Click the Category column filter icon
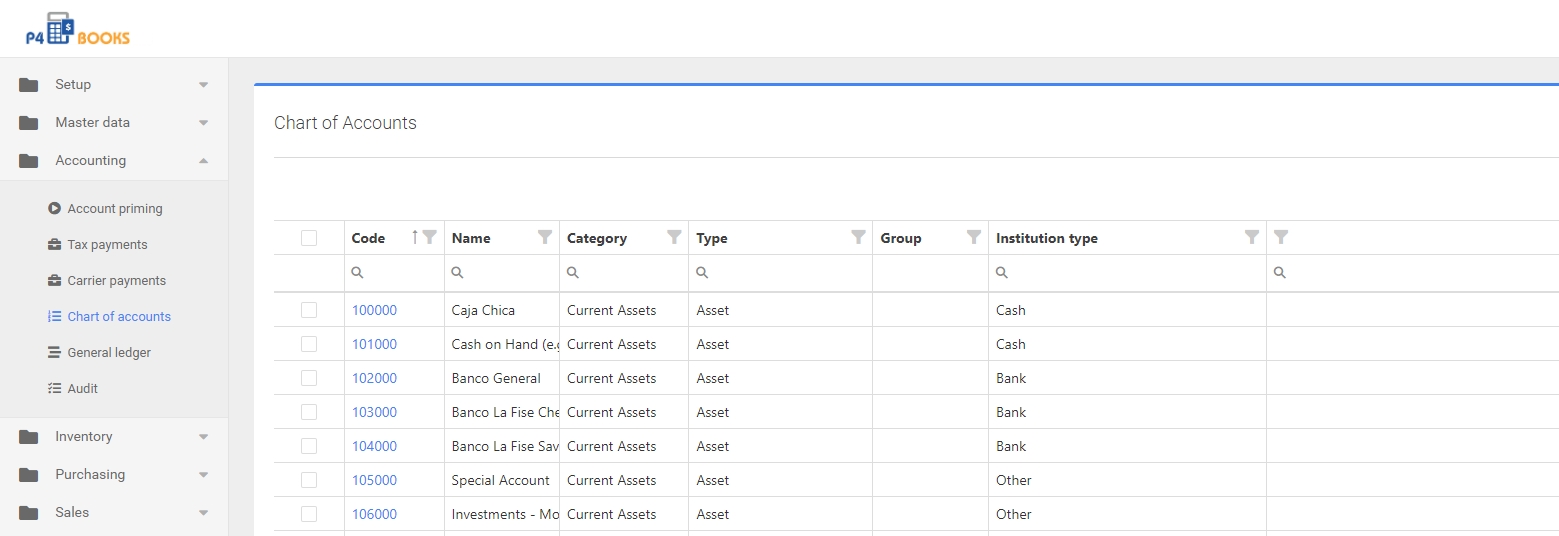 [x=674, y=238]
